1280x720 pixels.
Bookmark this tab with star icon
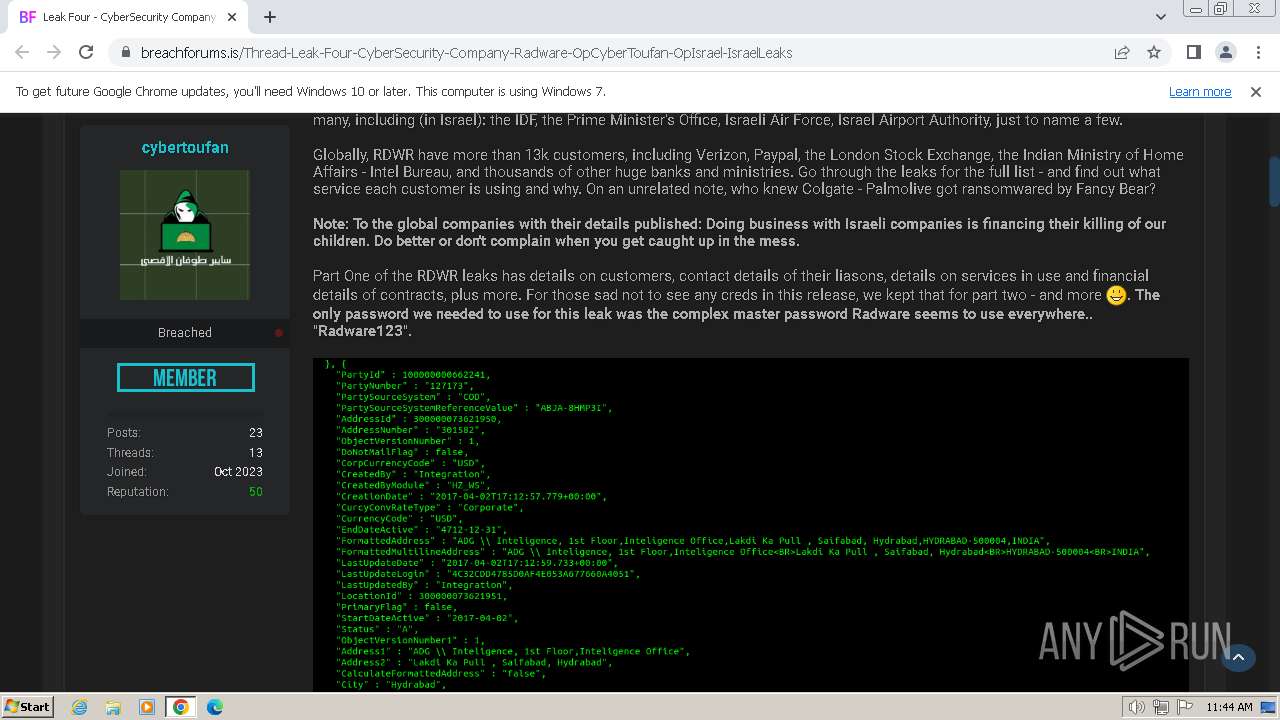(1154, 53)
